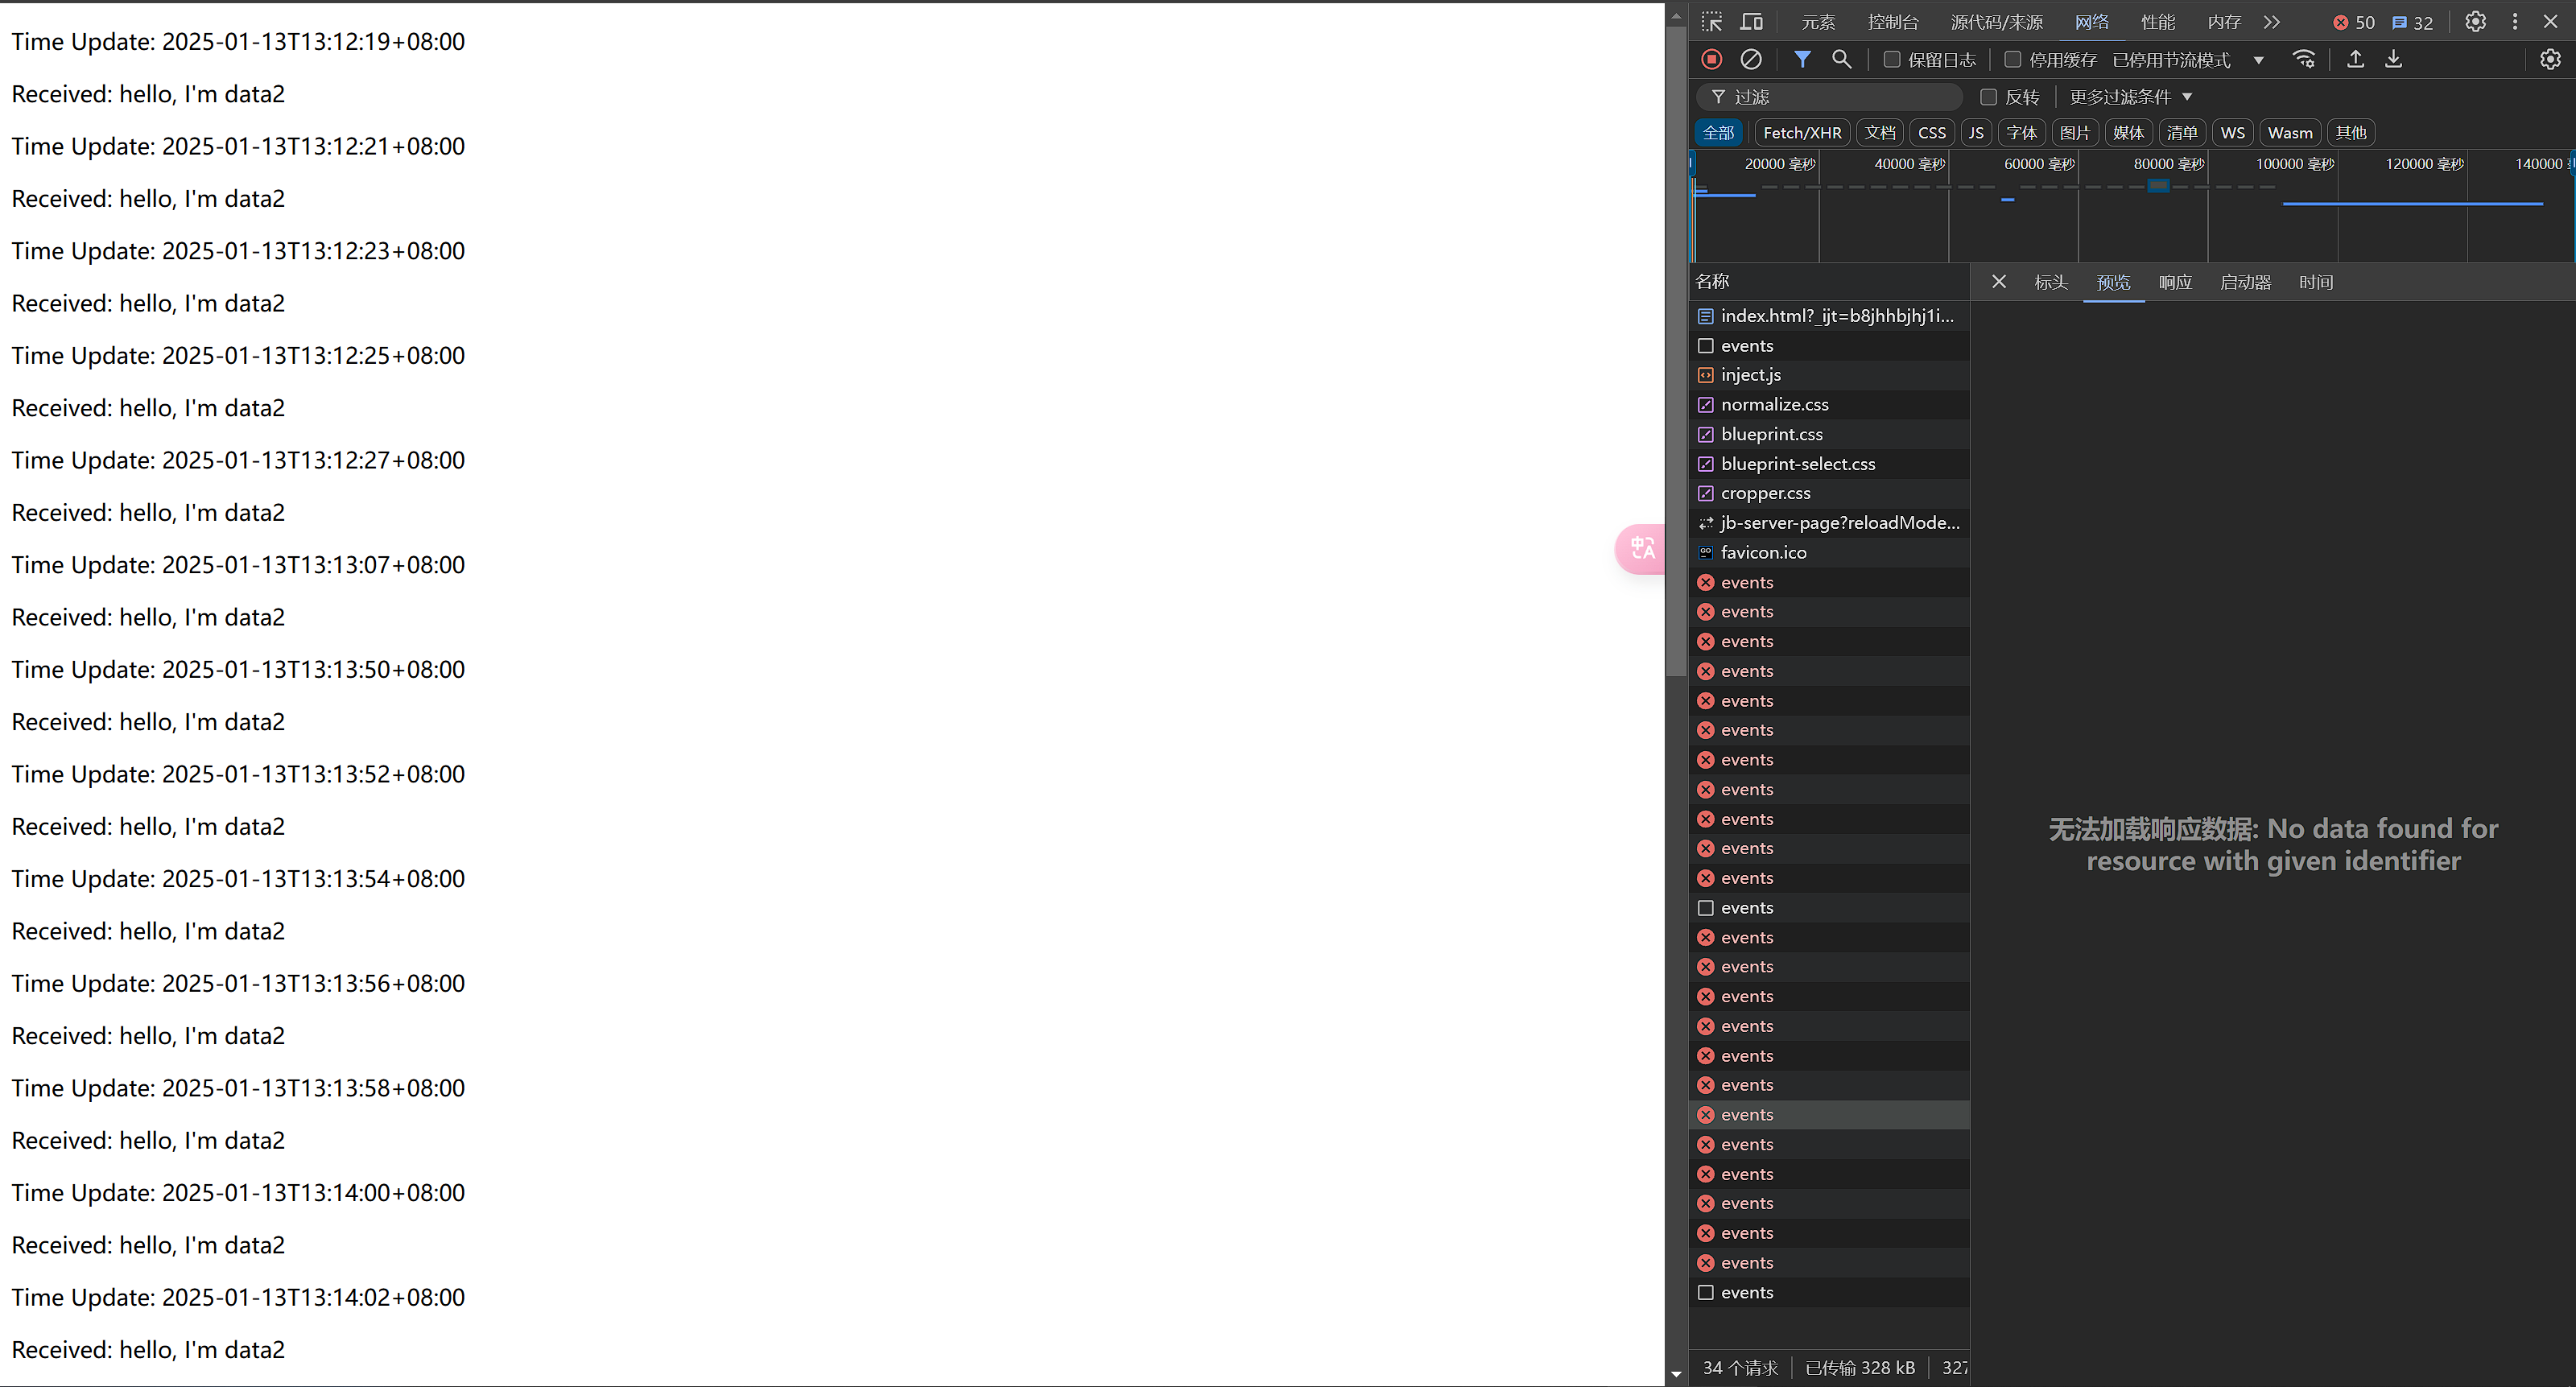Open network search magnifier icon

[x=1841, y=59]
